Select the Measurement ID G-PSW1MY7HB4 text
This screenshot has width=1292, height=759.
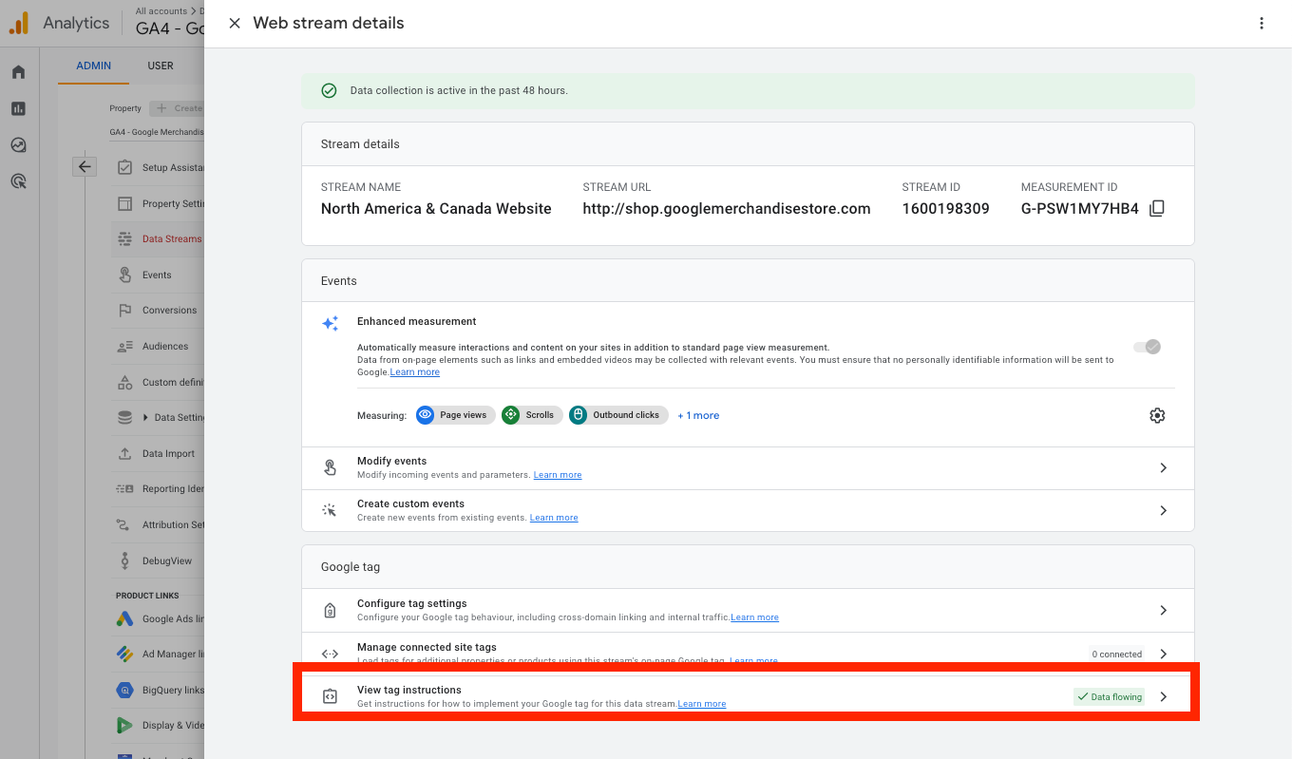point(1080,209)
